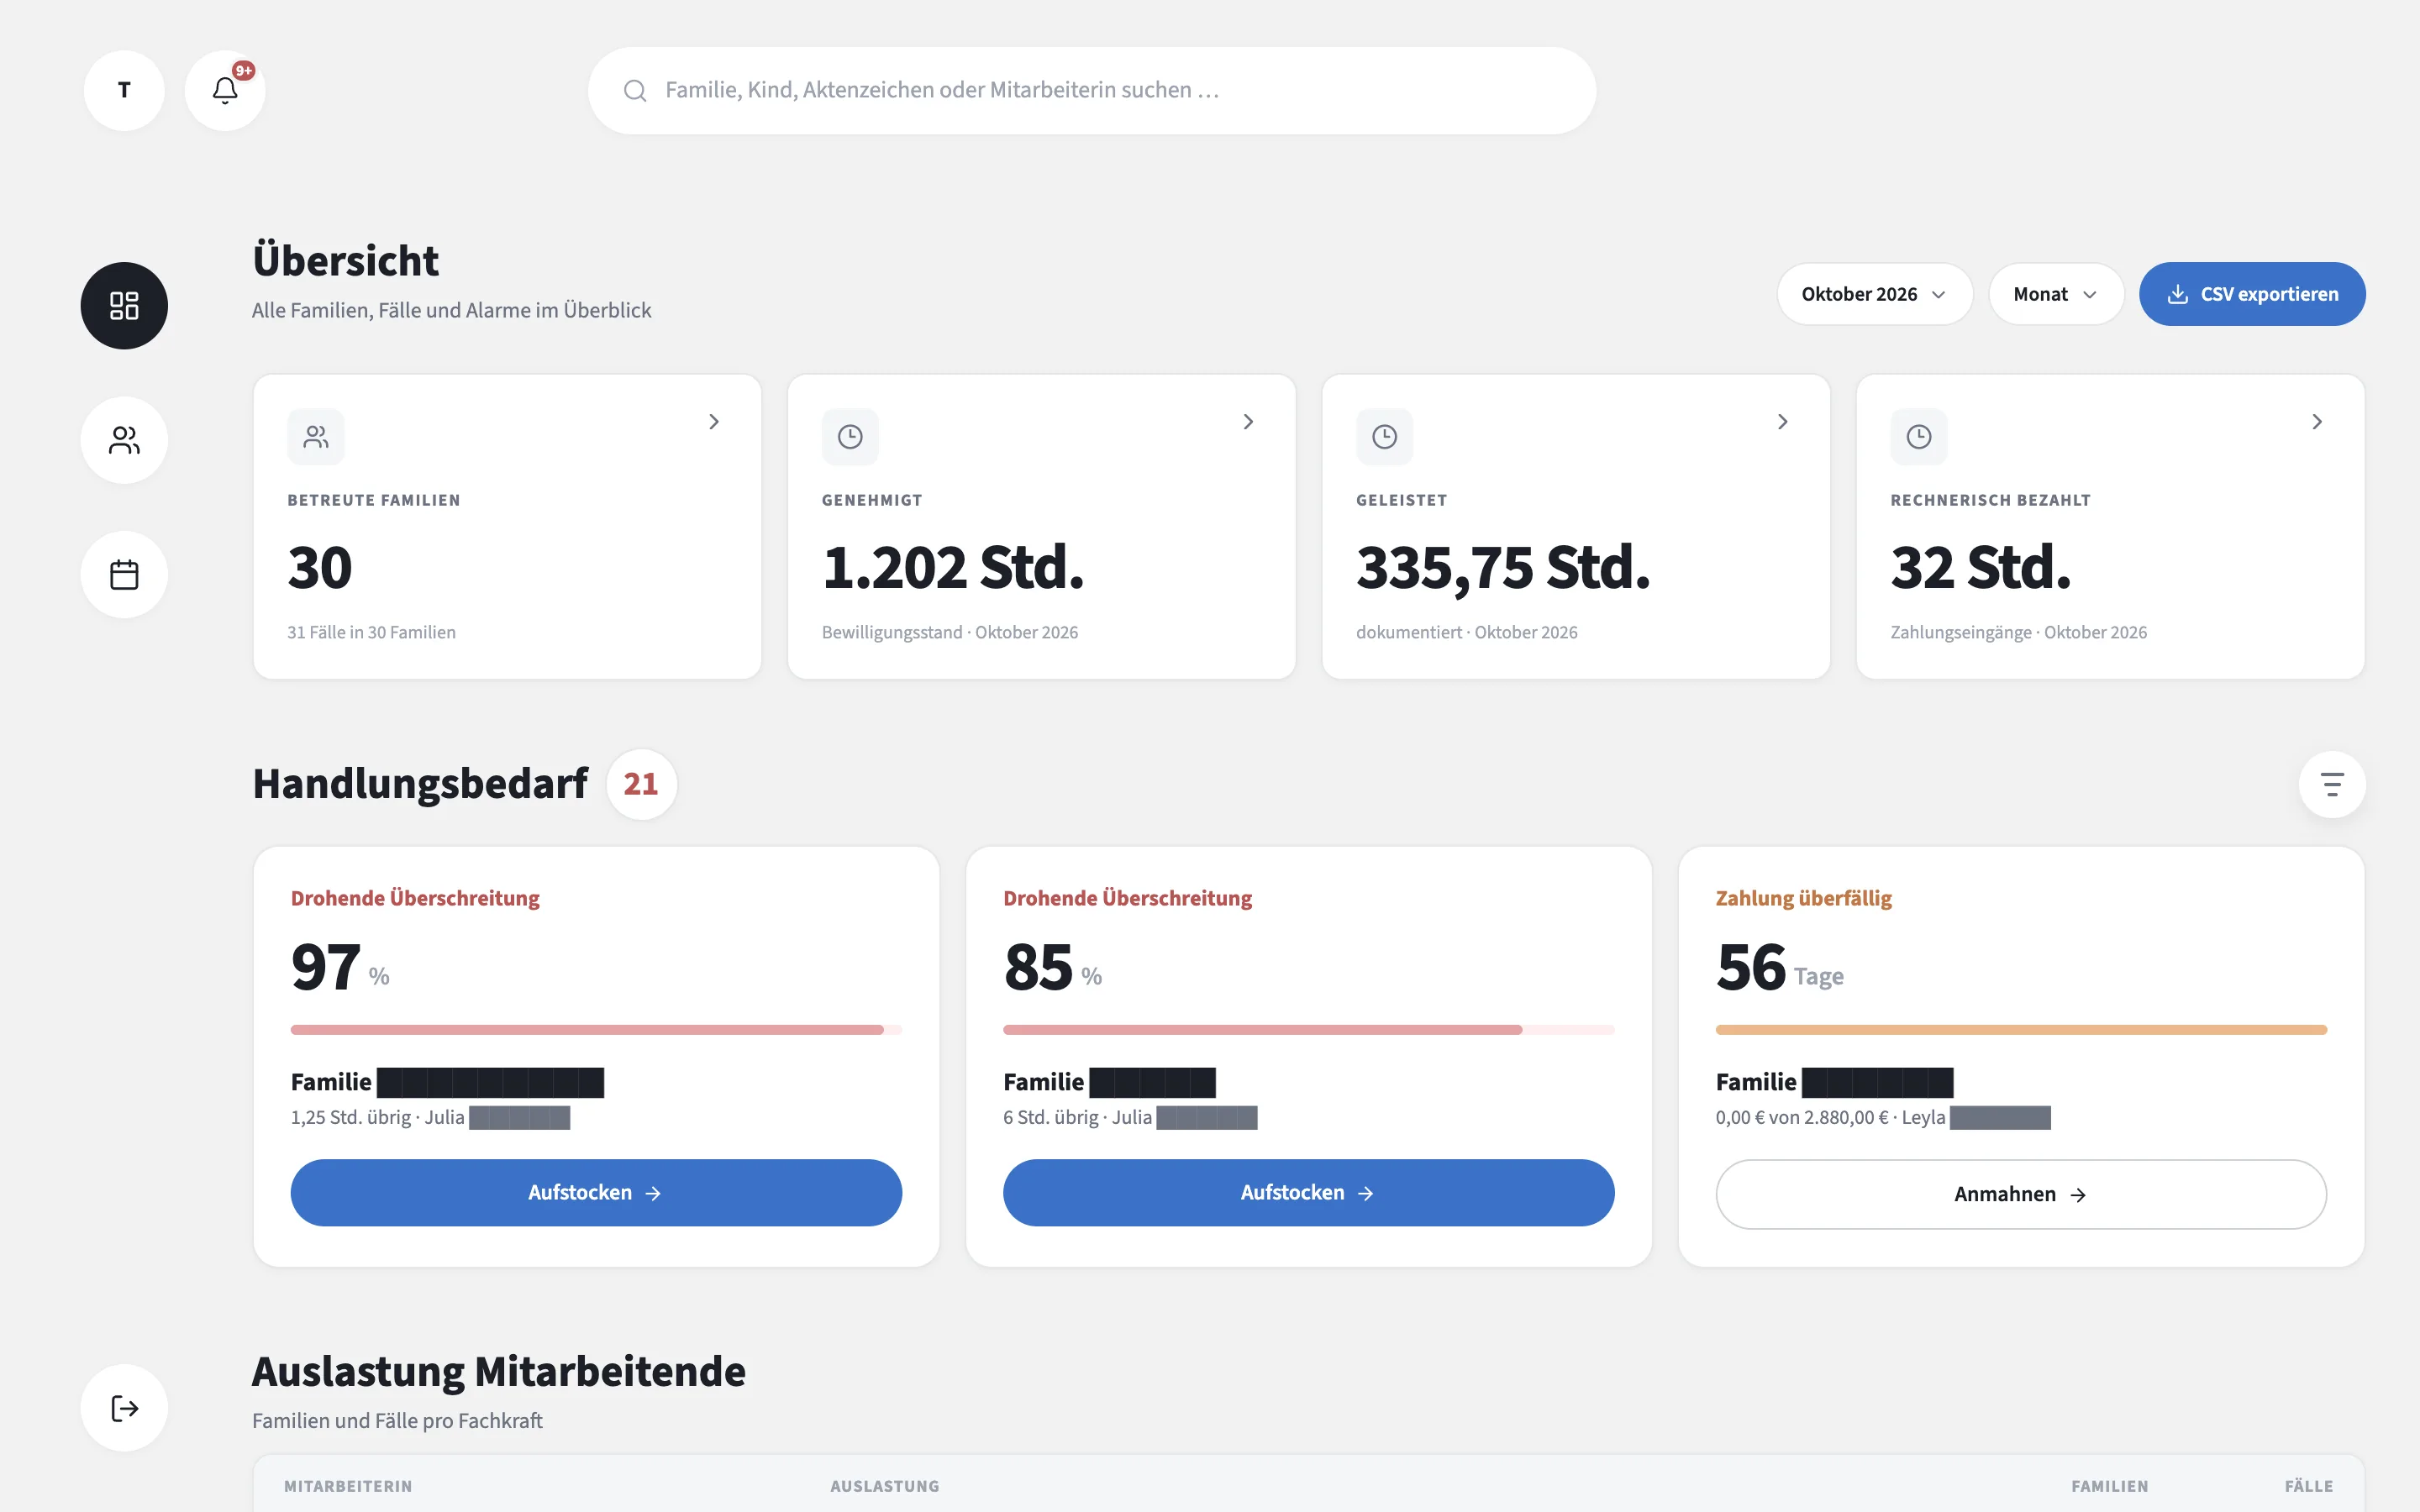Click the filter icon beside Handlungsbedarf
Viewport: 2420px width, 1512px height.
pyautogui.click(x=2332, y=784)
